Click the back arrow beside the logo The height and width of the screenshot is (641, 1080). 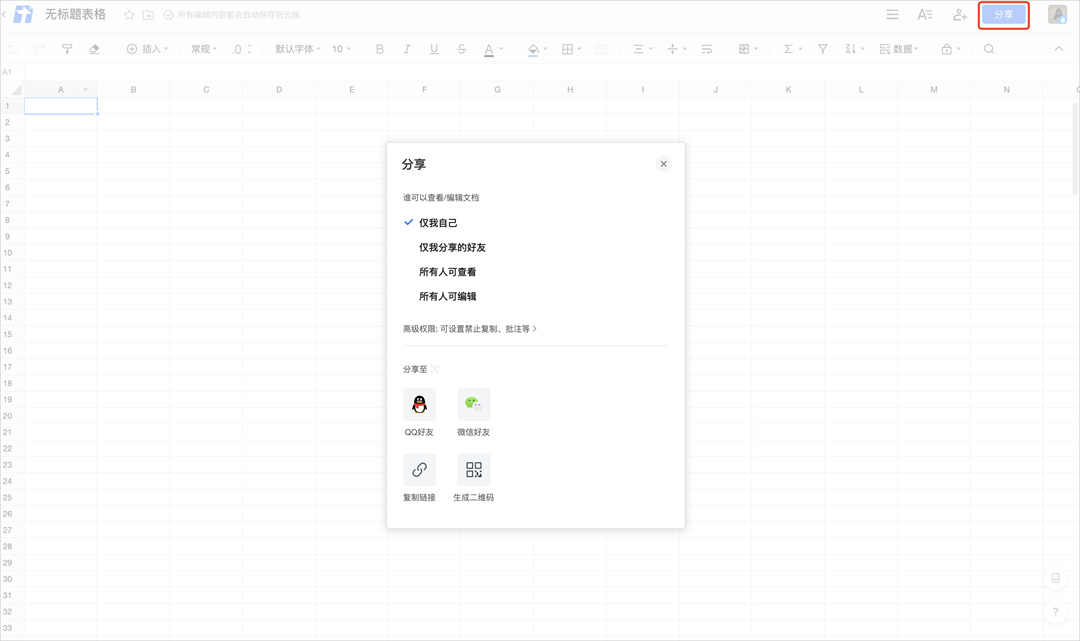4,14
